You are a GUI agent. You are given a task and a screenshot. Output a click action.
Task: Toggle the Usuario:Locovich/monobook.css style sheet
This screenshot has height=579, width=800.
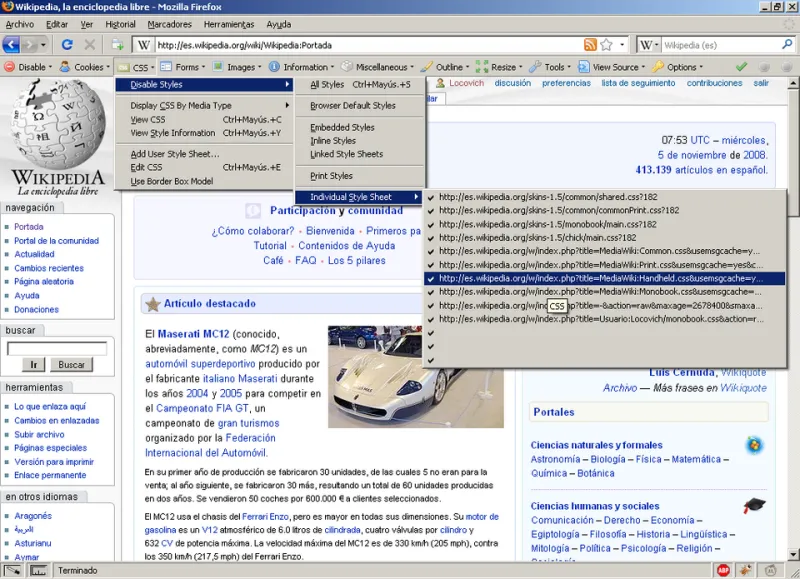point(604,319)
